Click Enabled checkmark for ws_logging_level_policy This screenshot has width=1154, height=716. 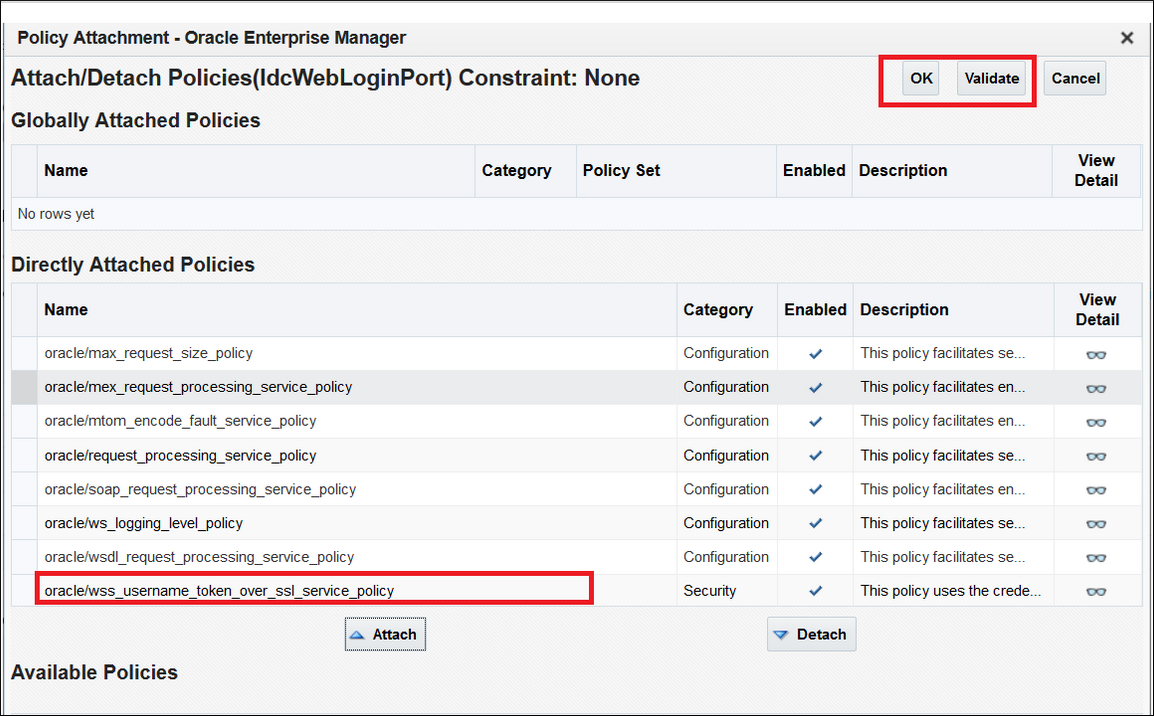coord(815,523)
